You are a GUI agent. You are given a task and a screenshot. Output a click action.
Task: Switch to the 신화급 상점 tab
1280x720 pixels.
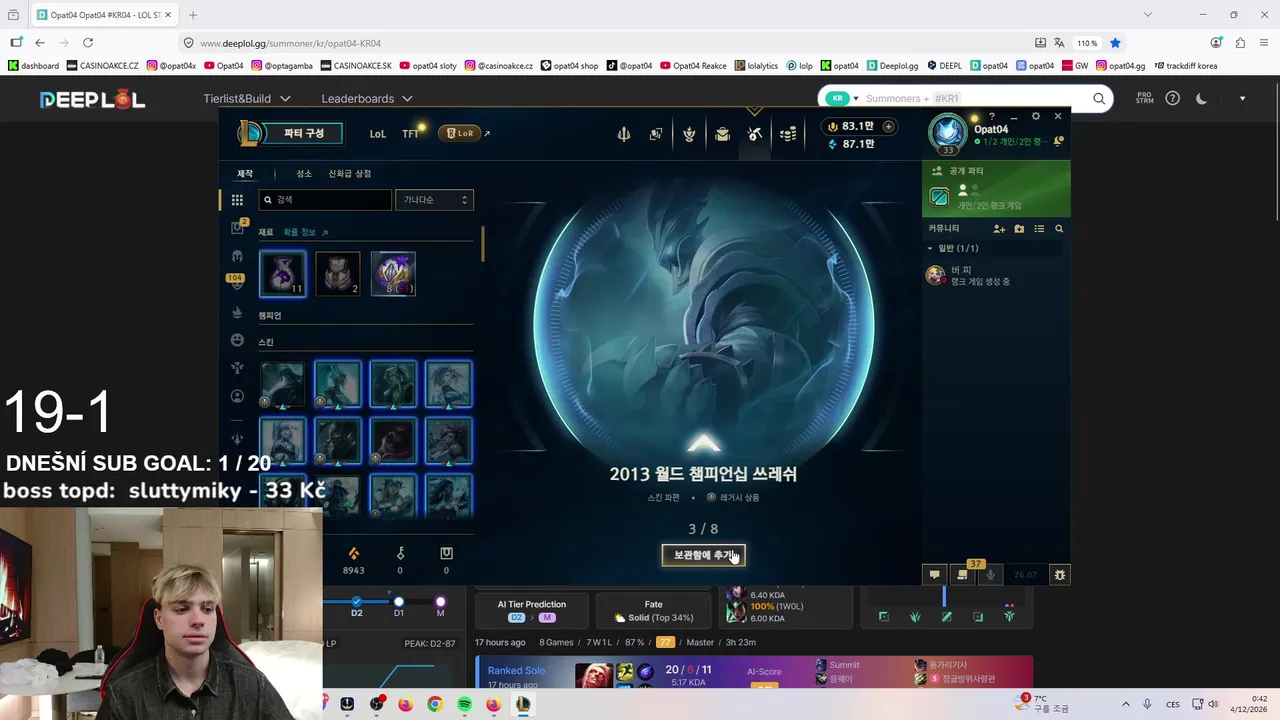(x=350, y=174)
